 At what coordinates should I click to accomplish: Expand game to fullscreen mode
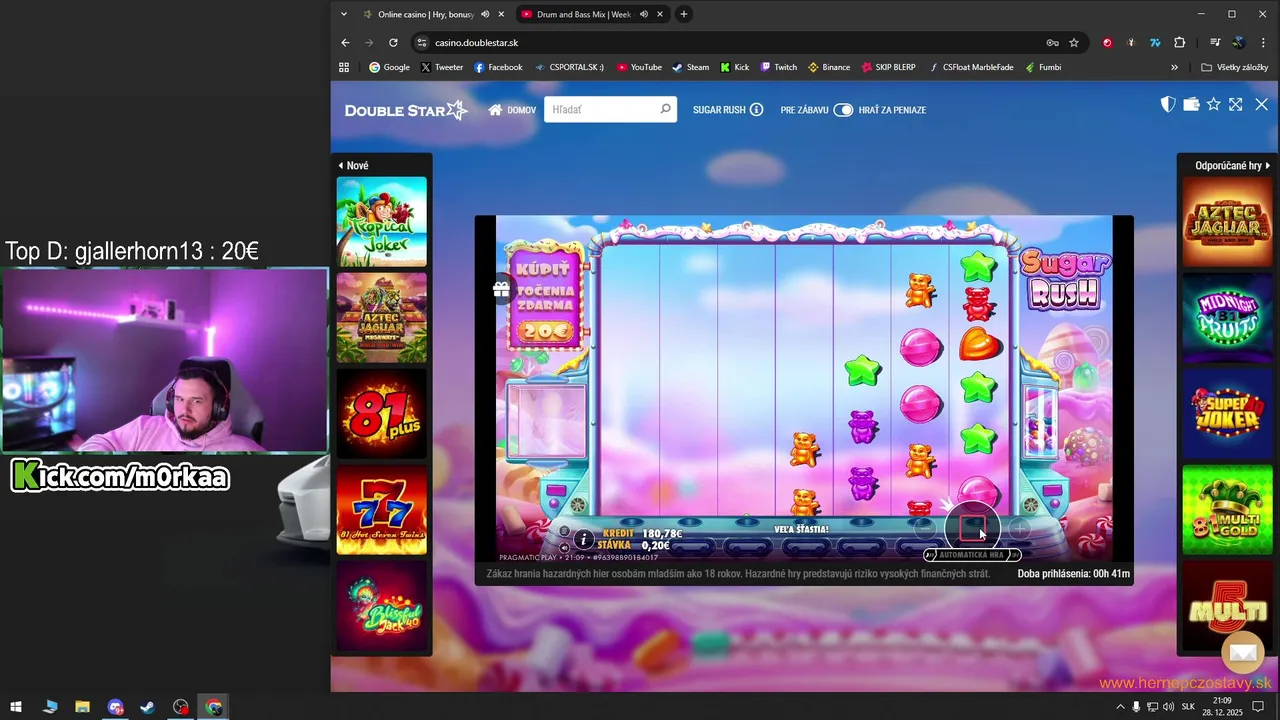click(x=1236, y=104)
